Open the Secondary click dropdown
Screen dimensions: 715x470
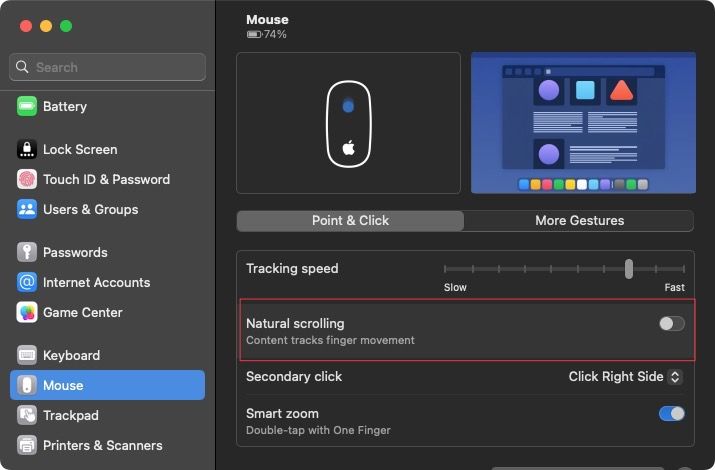625,377
